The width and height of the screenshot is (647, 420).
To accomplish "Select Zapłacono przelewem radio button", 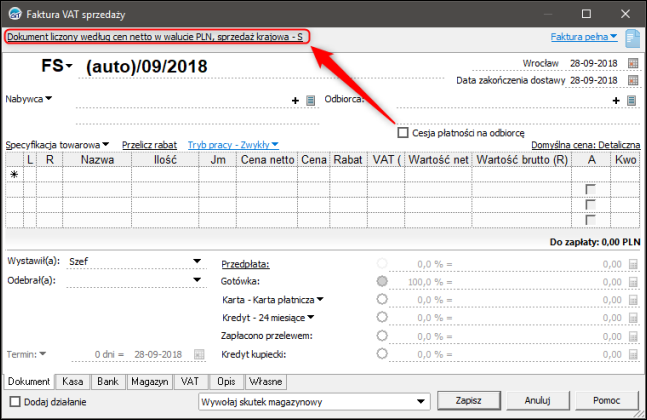I will point(382,335).
